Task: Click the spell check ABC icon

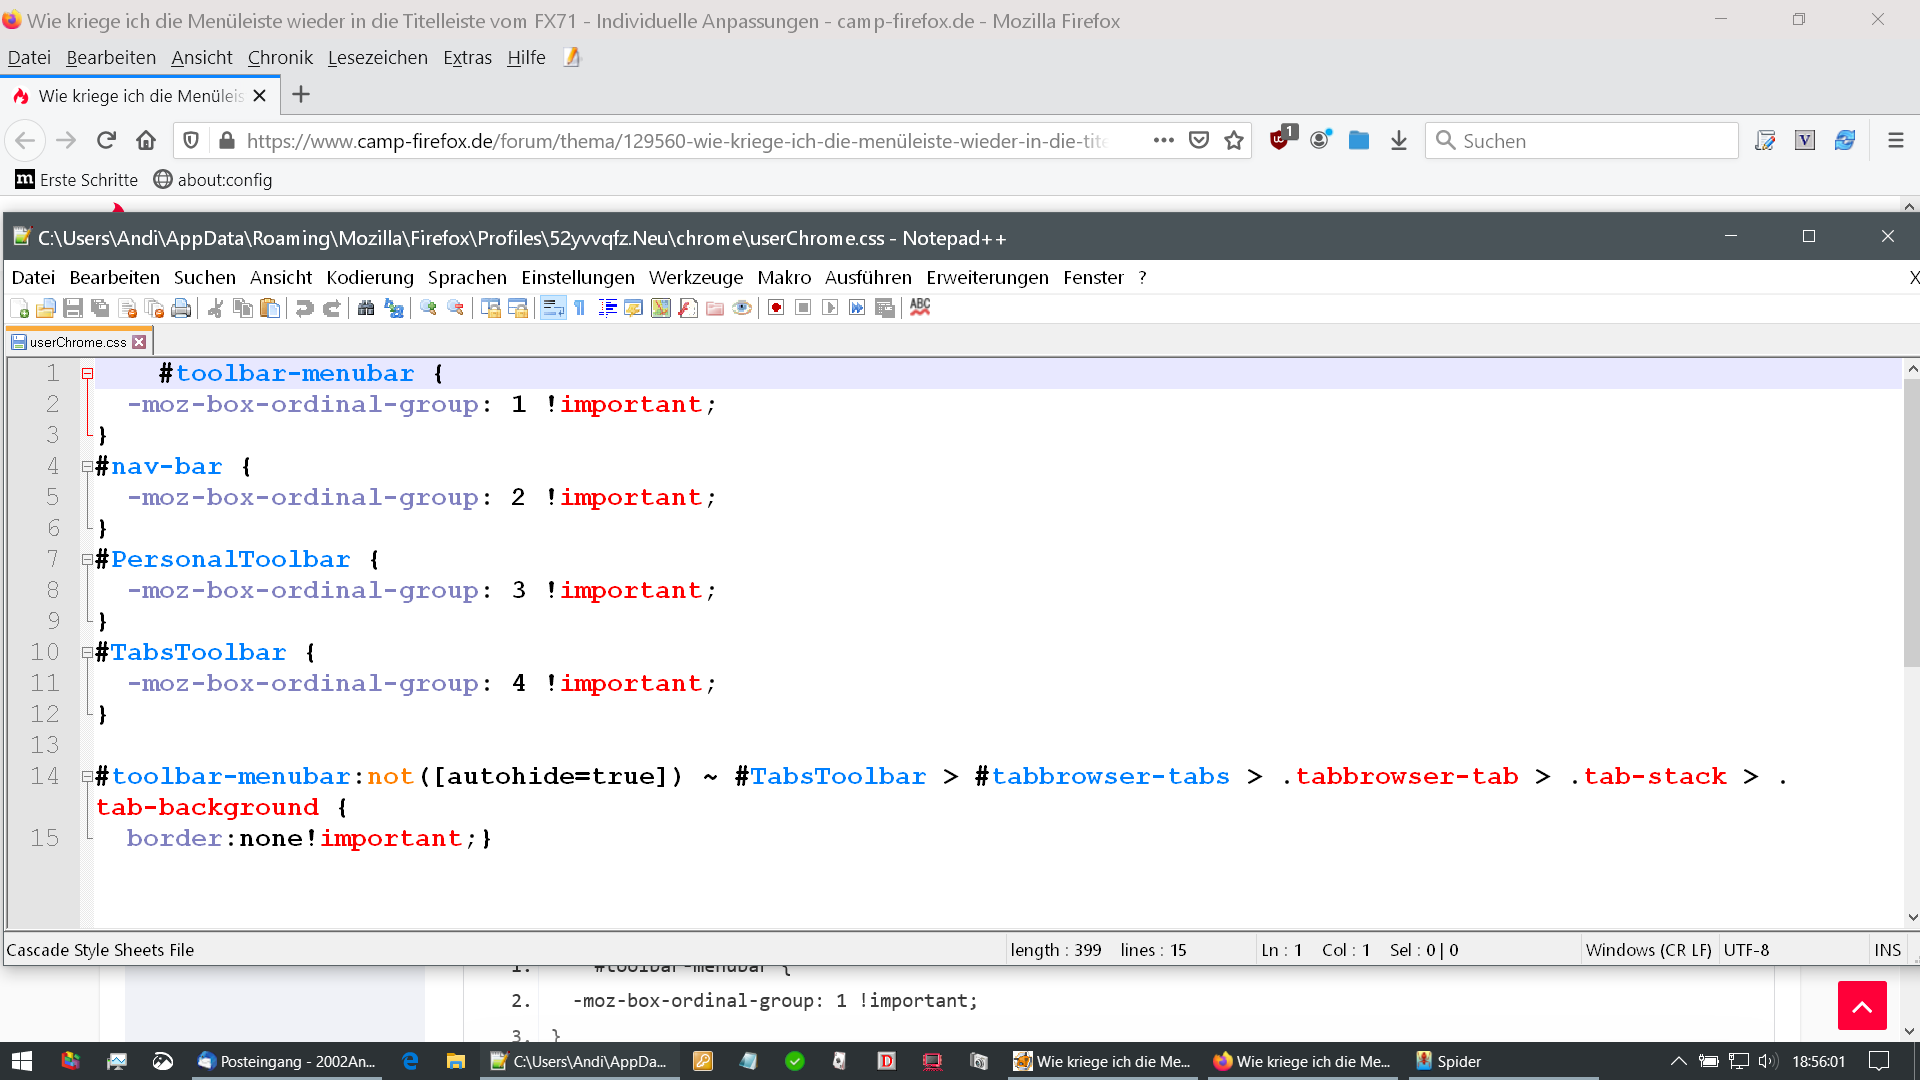Action: click(x=920, y=307)
